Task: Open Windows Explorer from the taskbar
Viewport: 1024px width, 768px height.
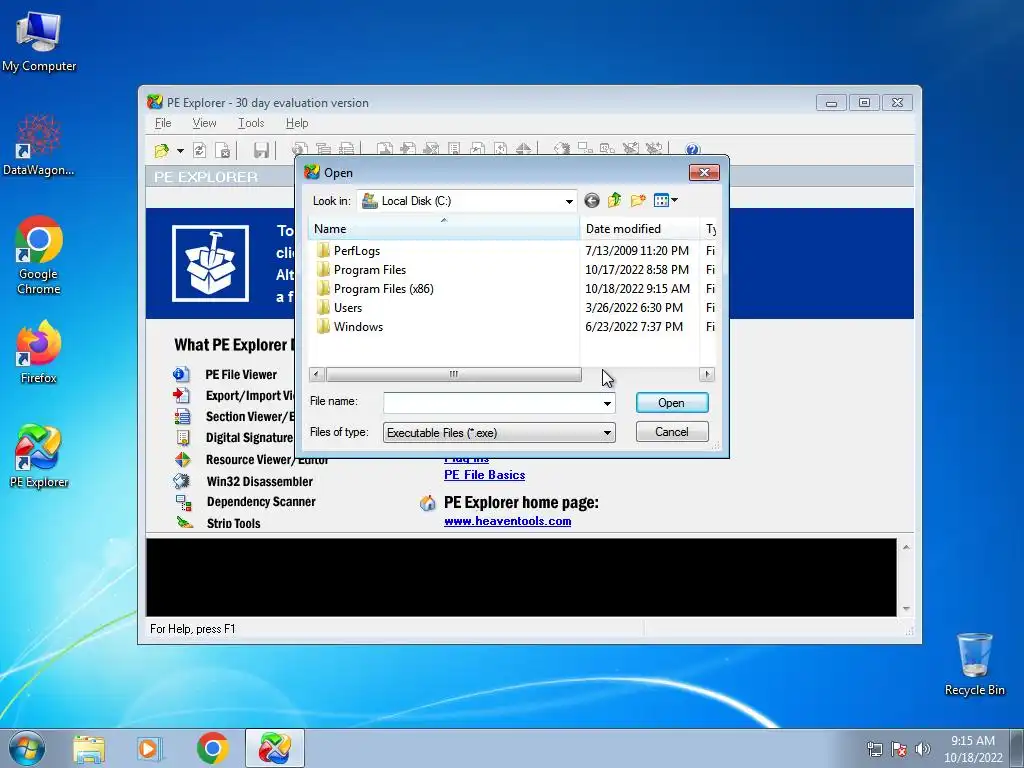Action: (89, 749)
